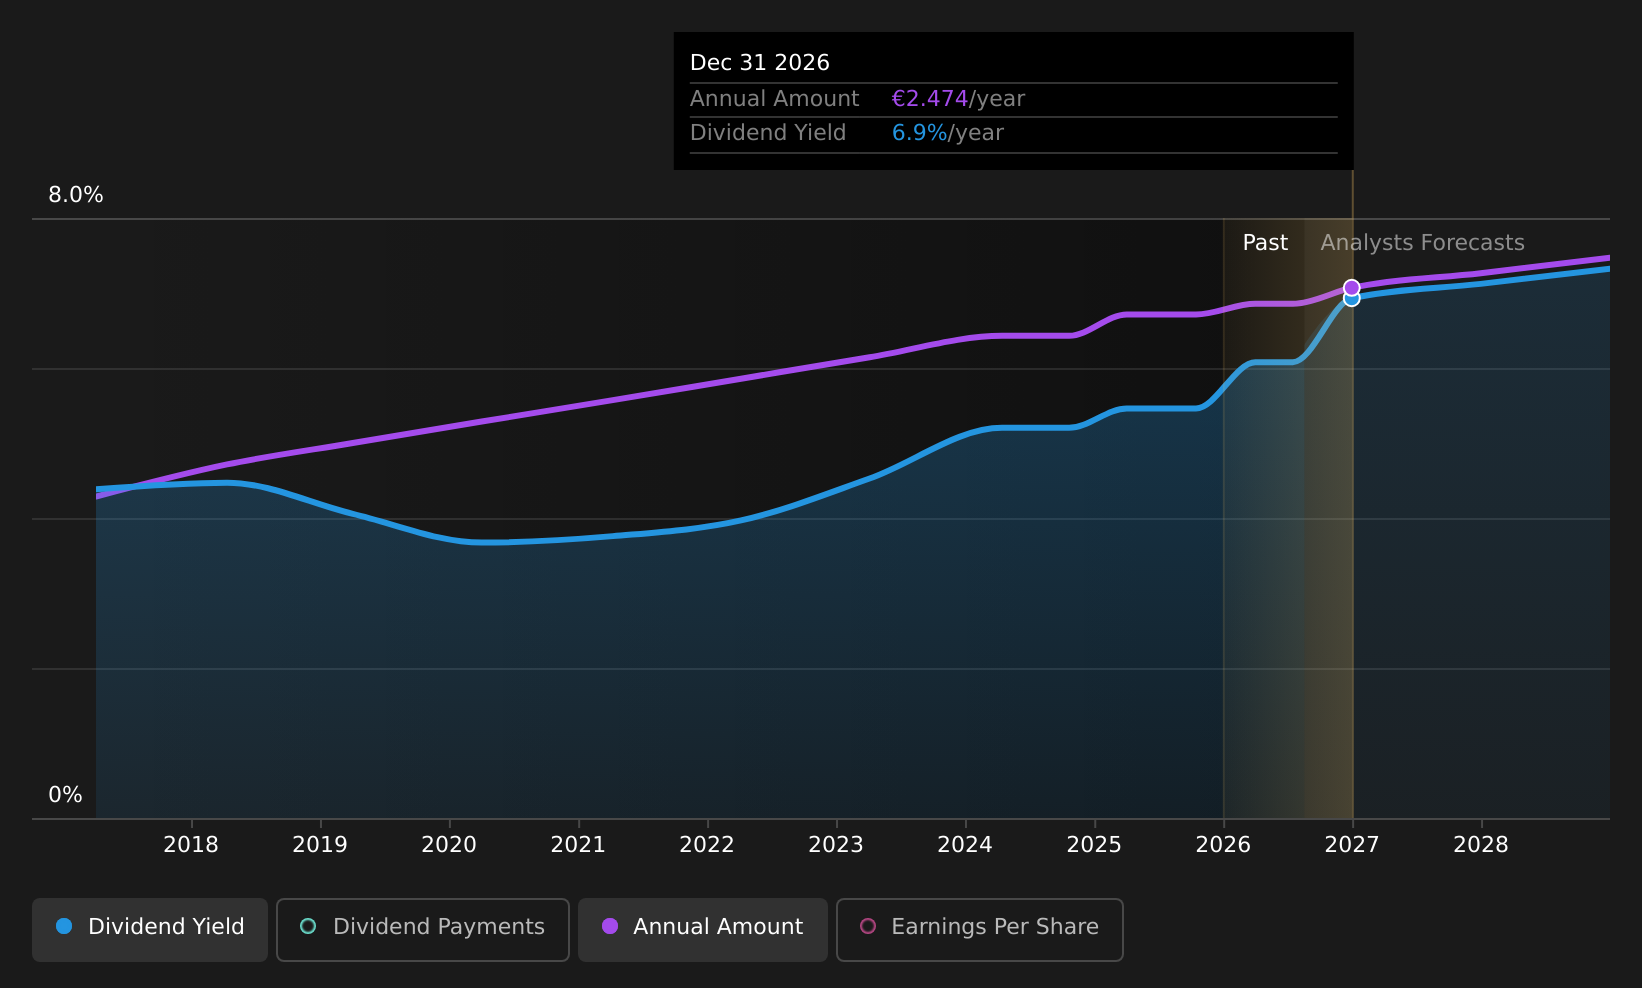Click the 8.0% y-axis label
This screenshot has height=988, width=1642.
(76, 195)
